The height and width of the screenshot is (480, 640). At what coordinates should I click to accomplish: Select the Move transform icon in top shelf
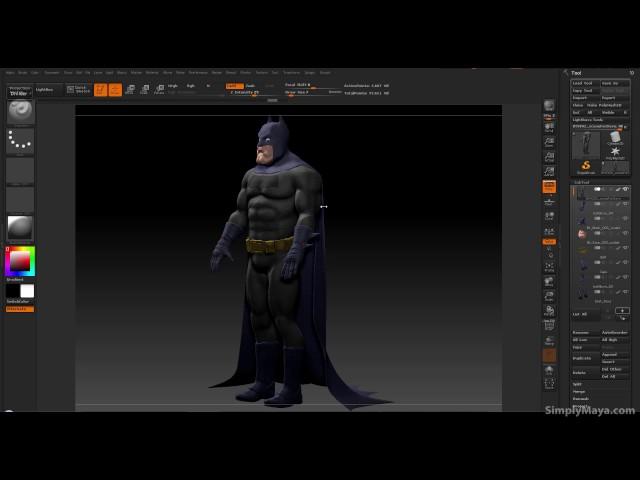pos(130,89)
